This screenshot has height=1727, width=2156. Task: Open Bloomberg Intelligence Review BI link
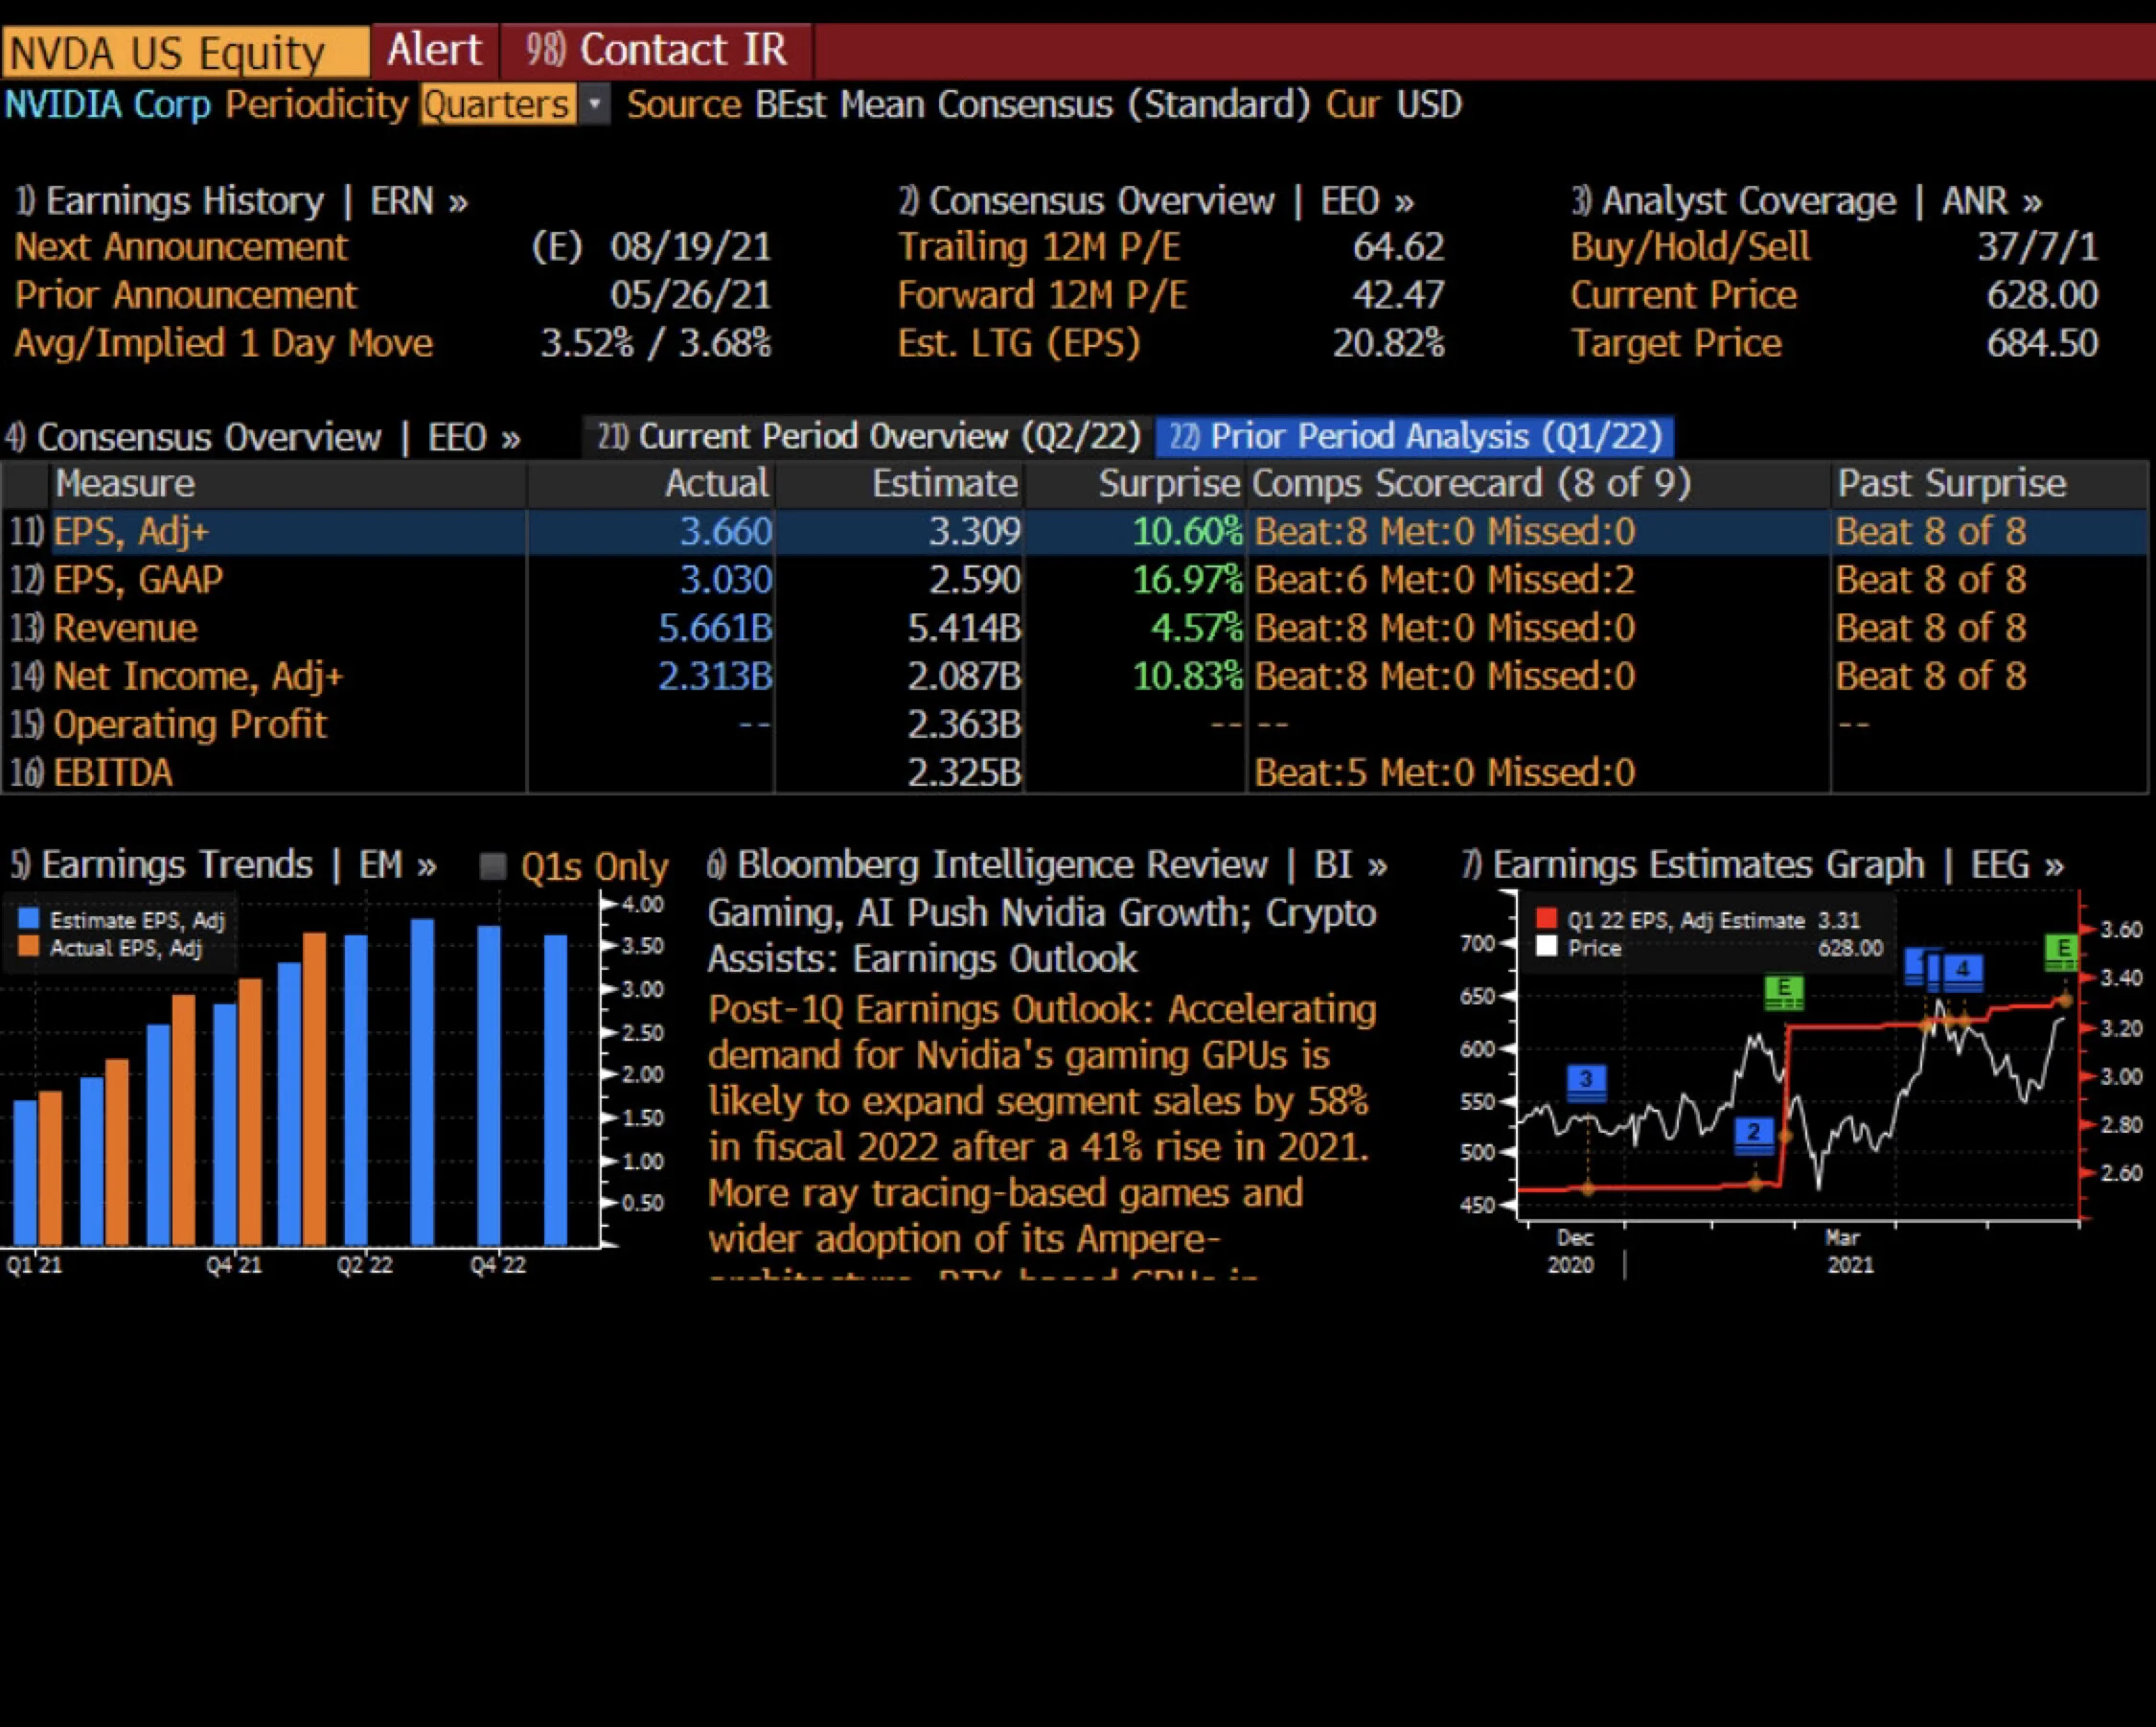coord(1047,865)
